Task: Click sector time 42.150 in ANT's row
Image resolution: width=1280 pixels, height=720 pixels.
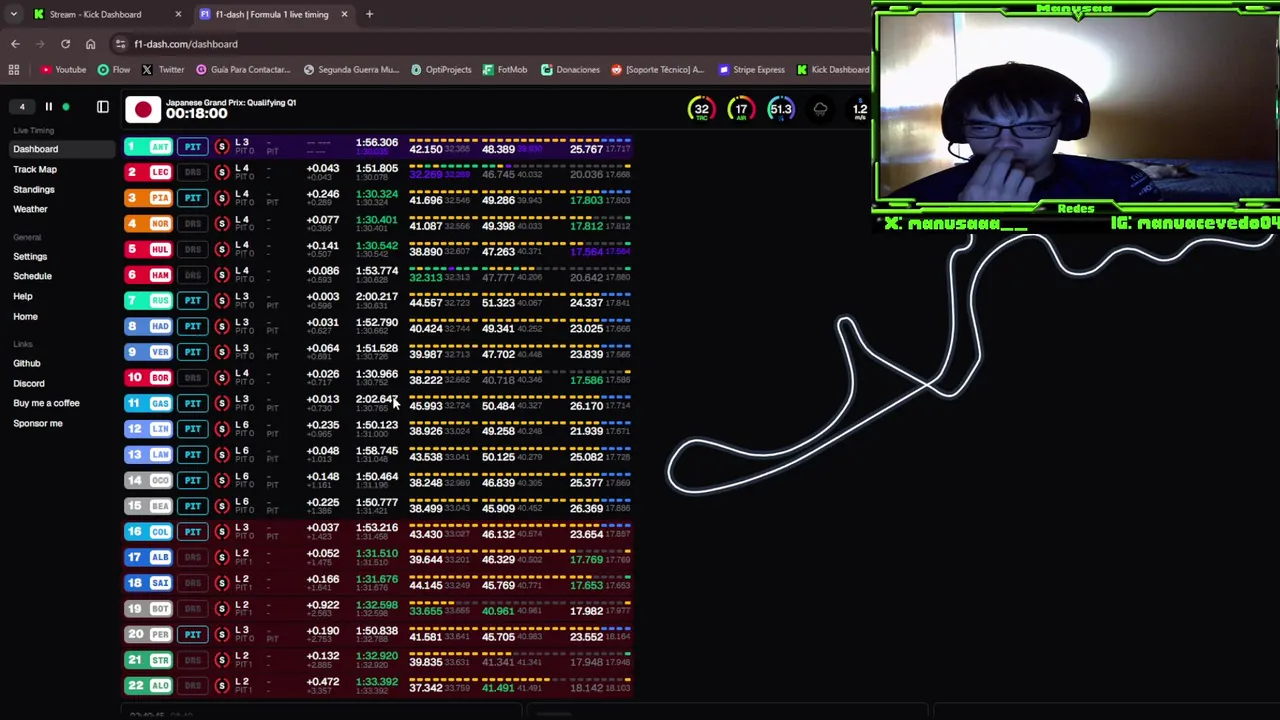Action: [x=426, y=150]
